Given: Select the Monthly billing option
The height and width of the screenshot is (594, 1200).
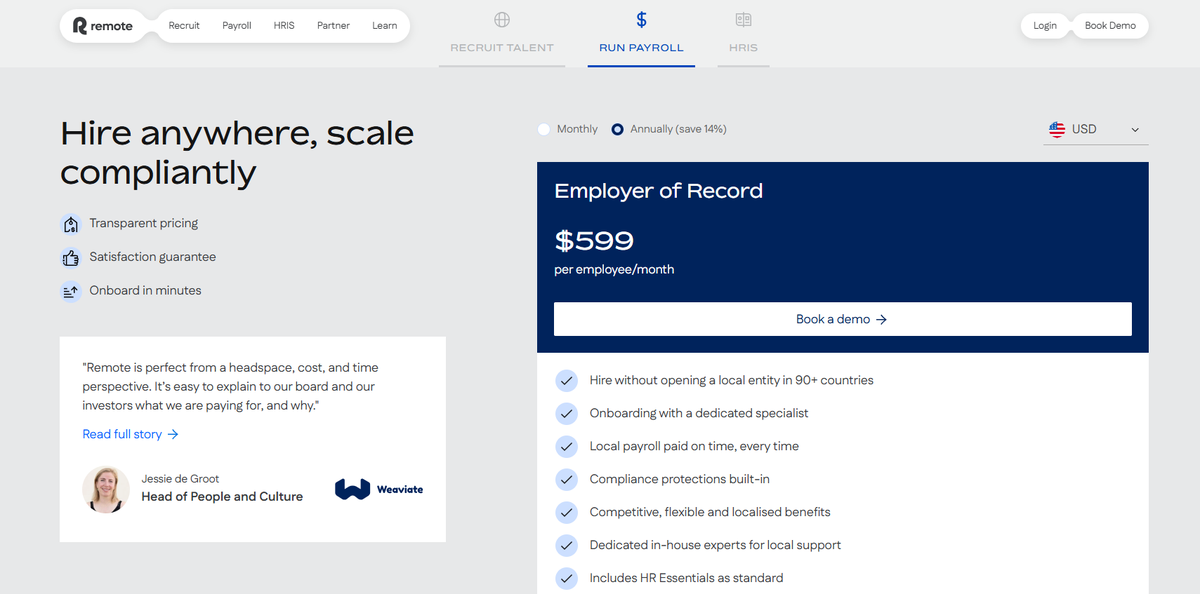Looking at the screenshot, I should point(544,129).
